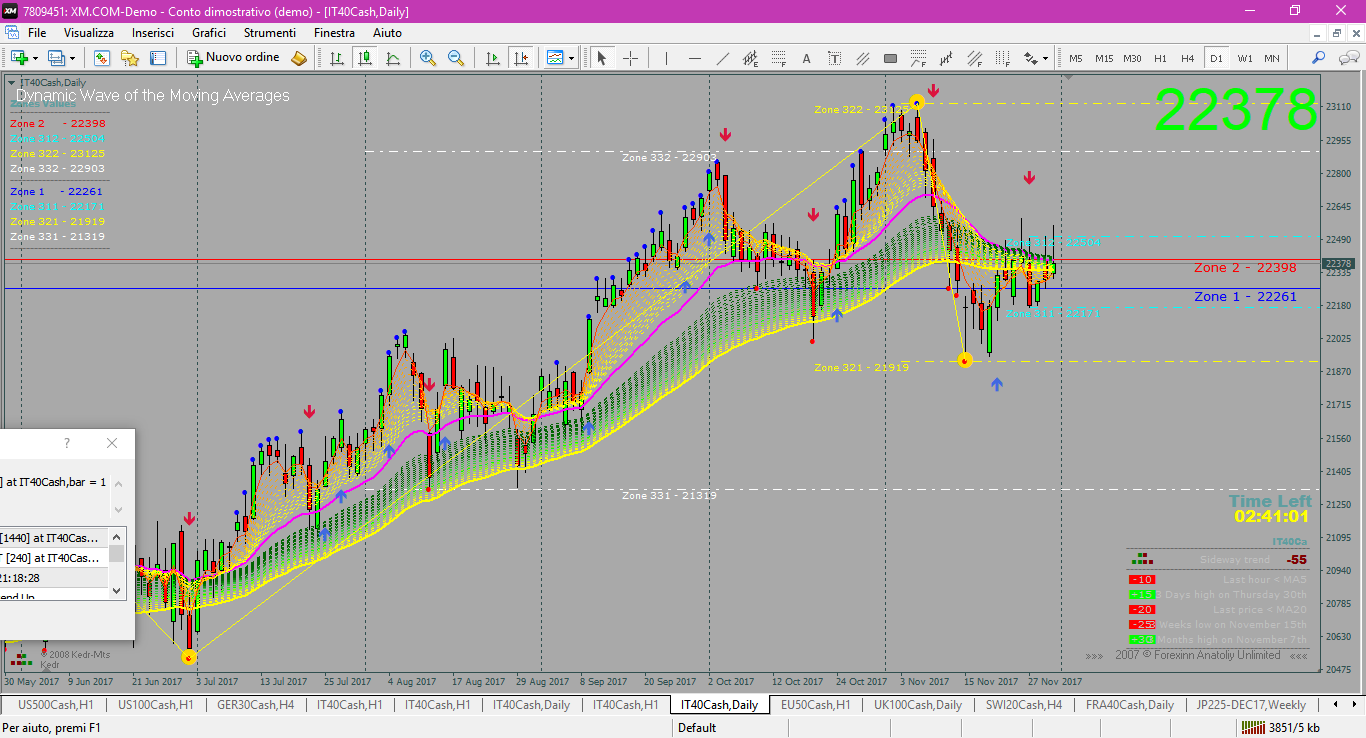
Task: Zoom out of the chart
Action: click(456, 58)
